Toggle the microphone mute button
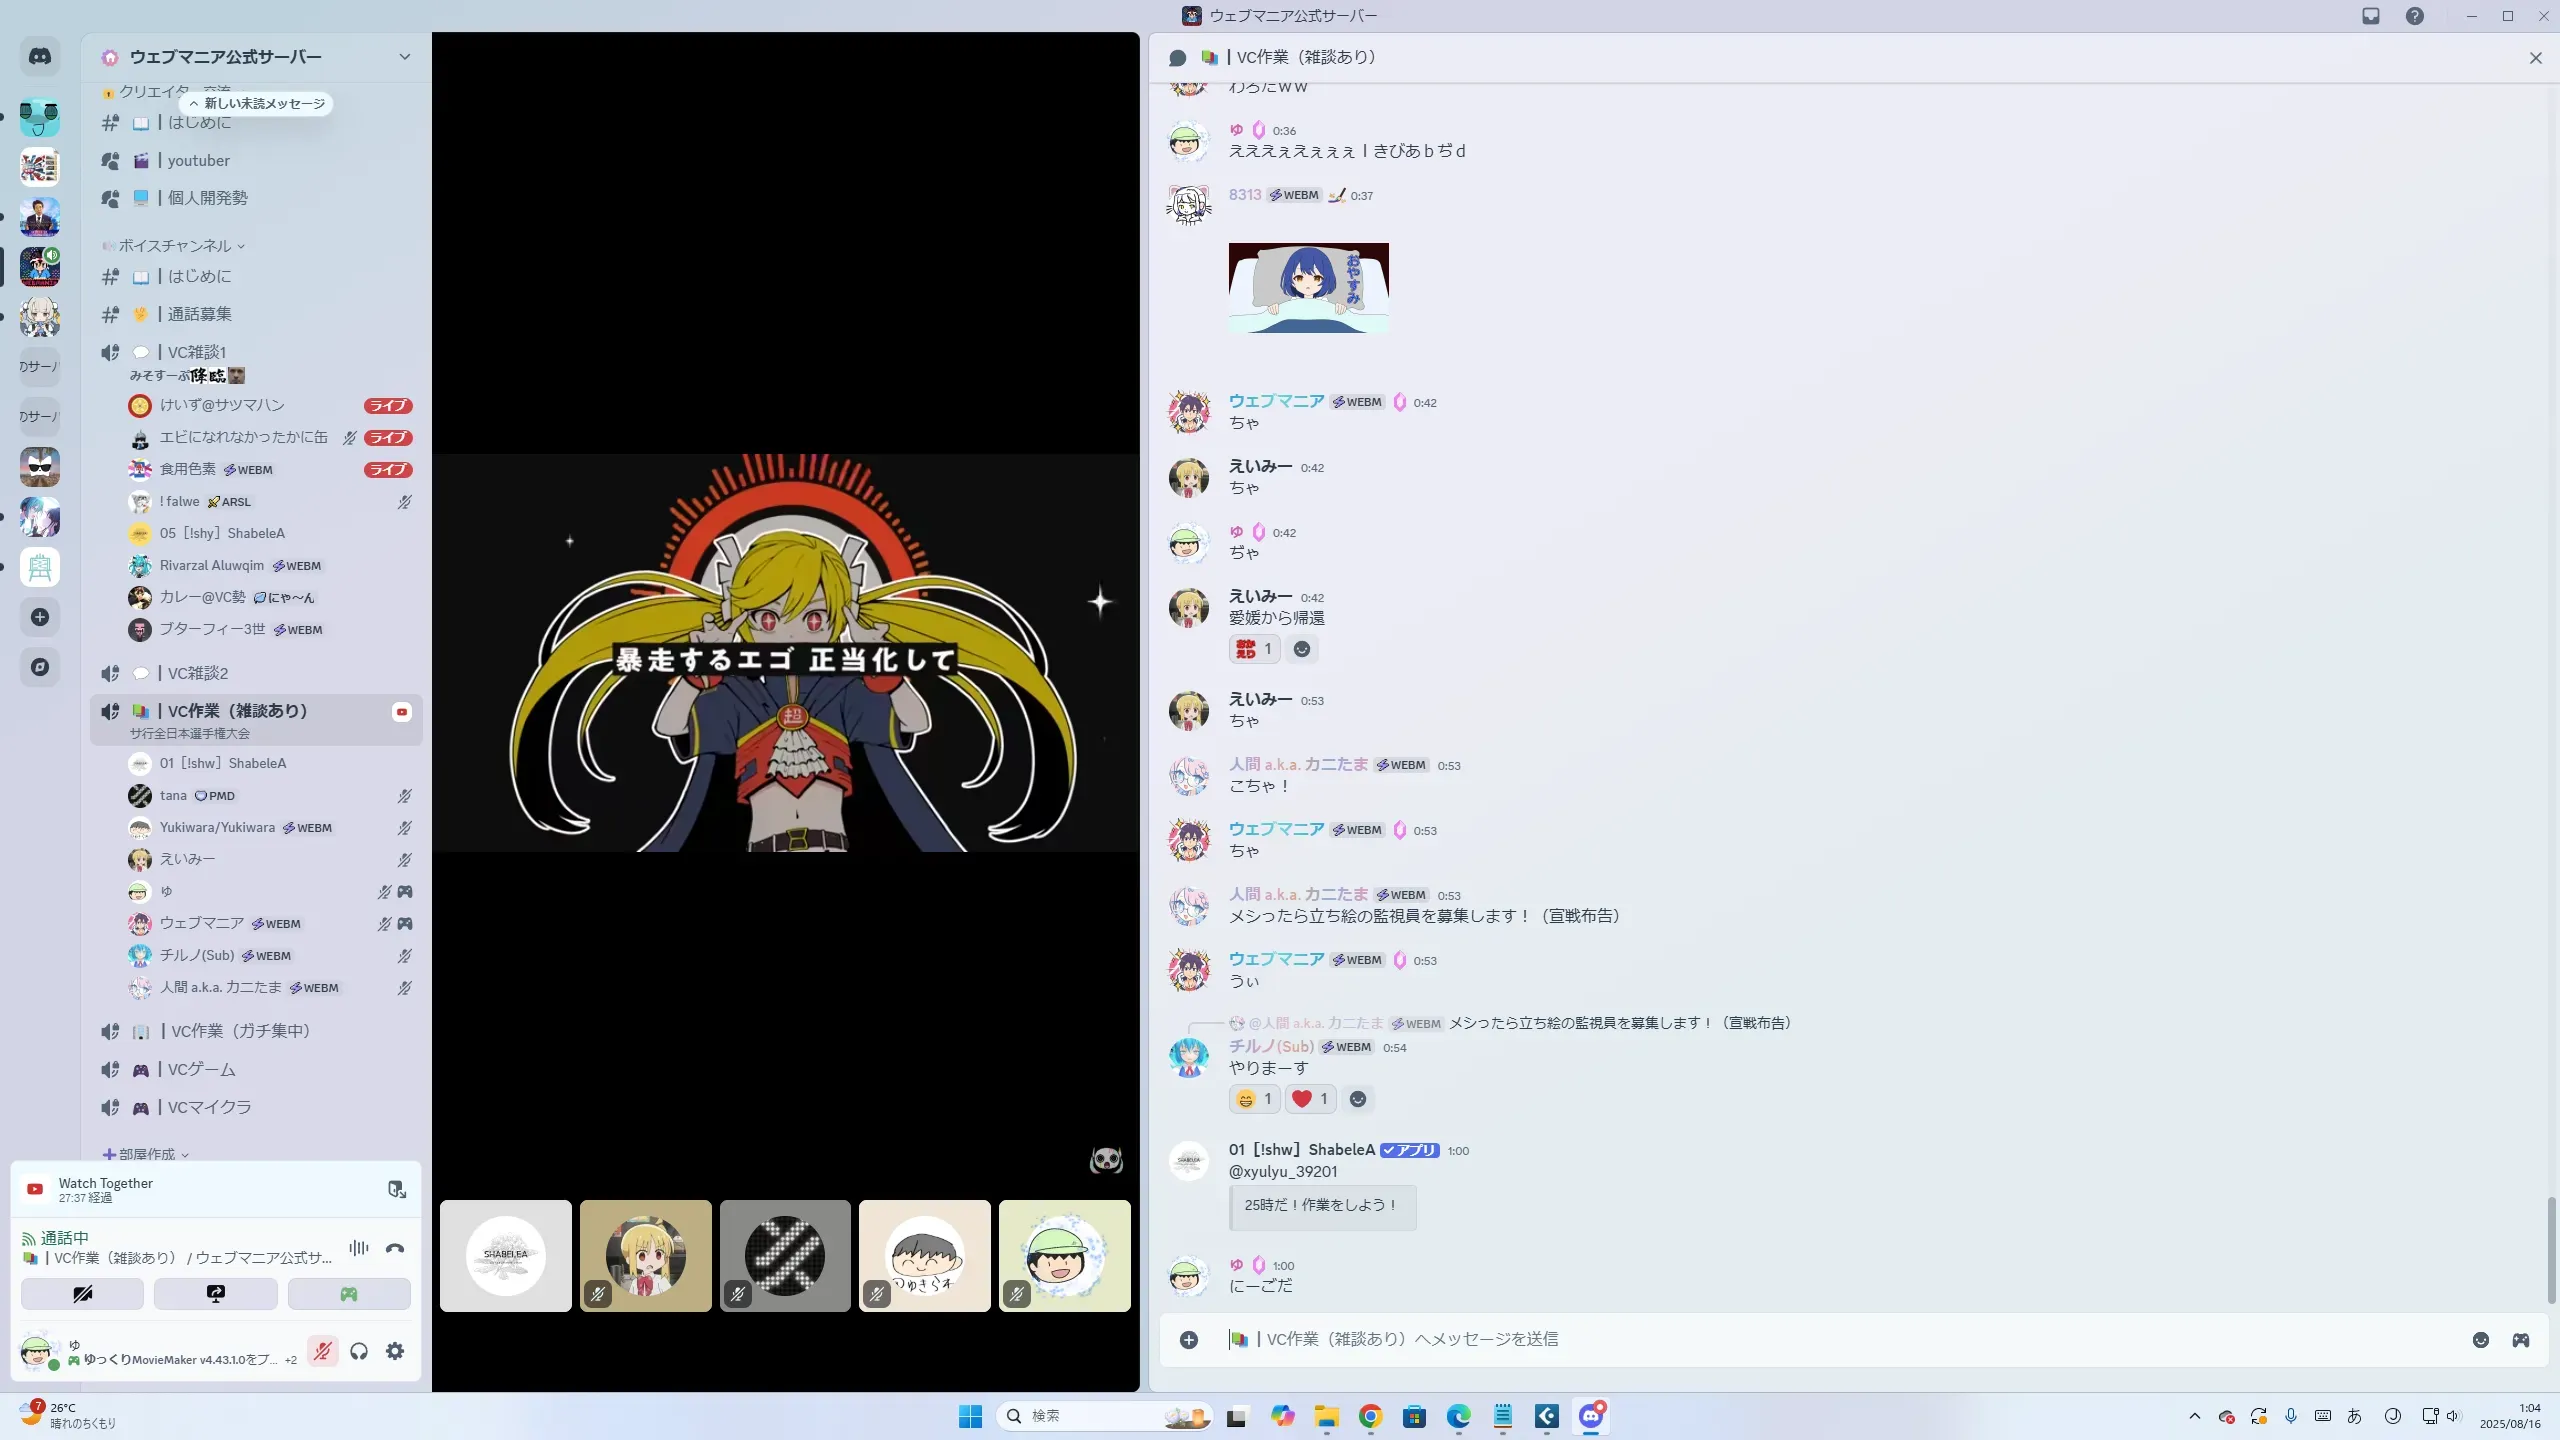 (x=322, y=1352)
